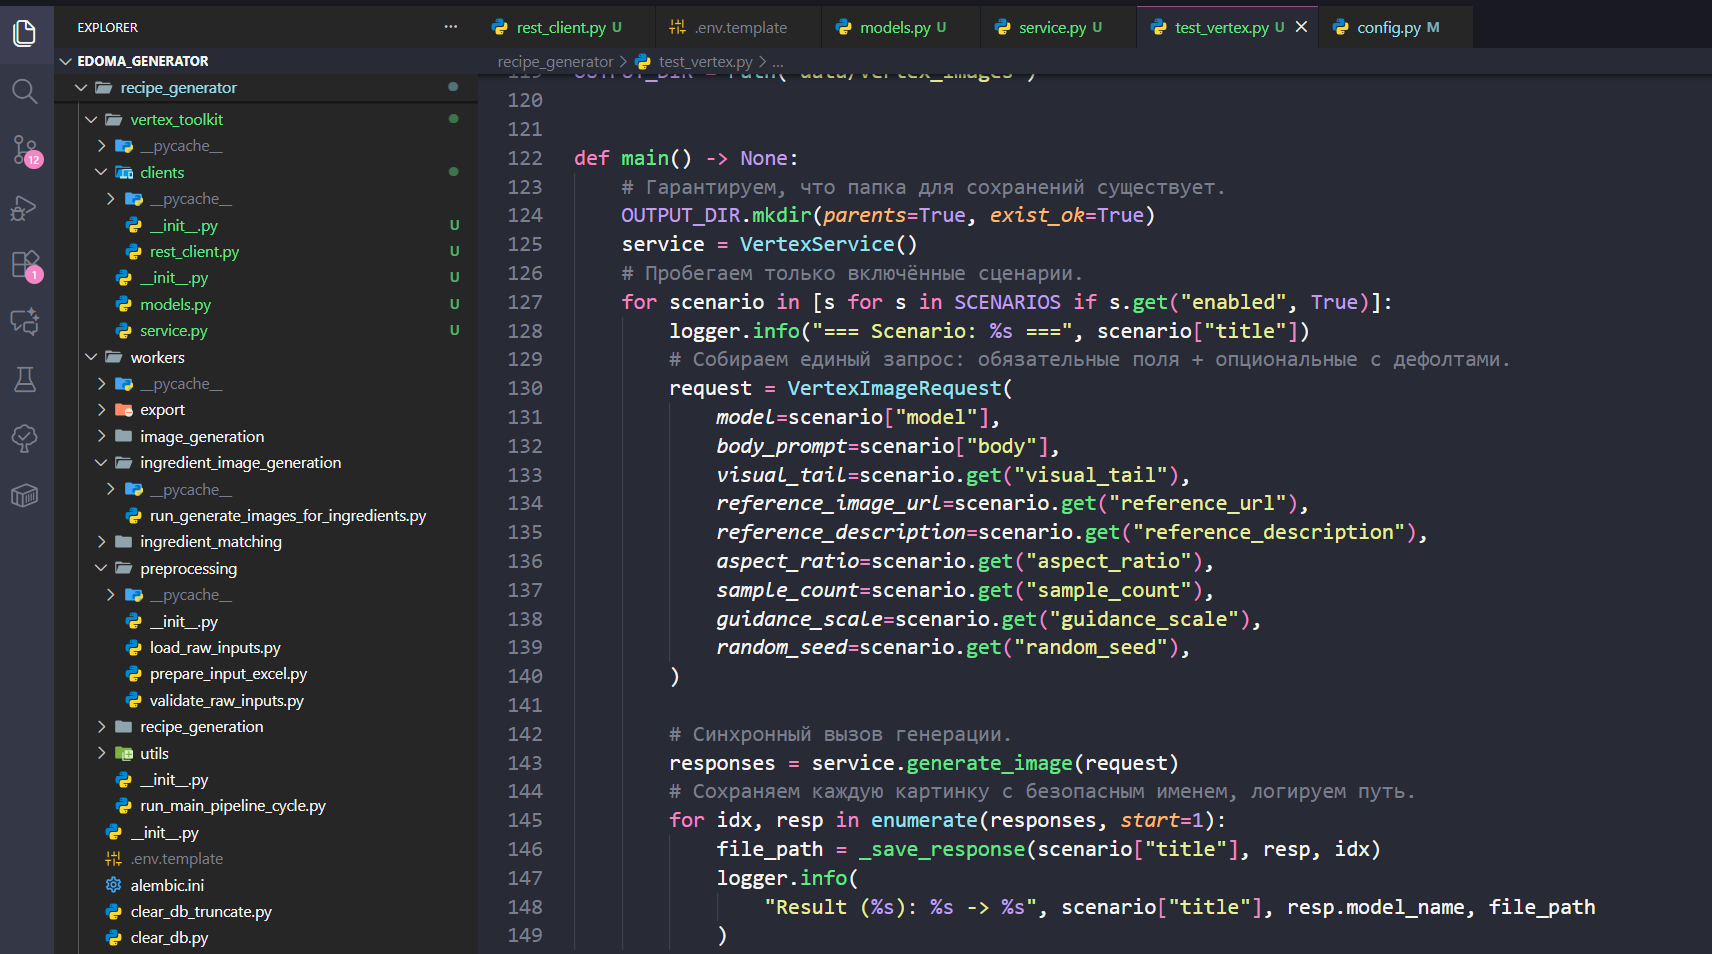Open Explorer's more actions ellipsis menu
This screenshot has width=1712, height=954.
(x=451, y=27)
